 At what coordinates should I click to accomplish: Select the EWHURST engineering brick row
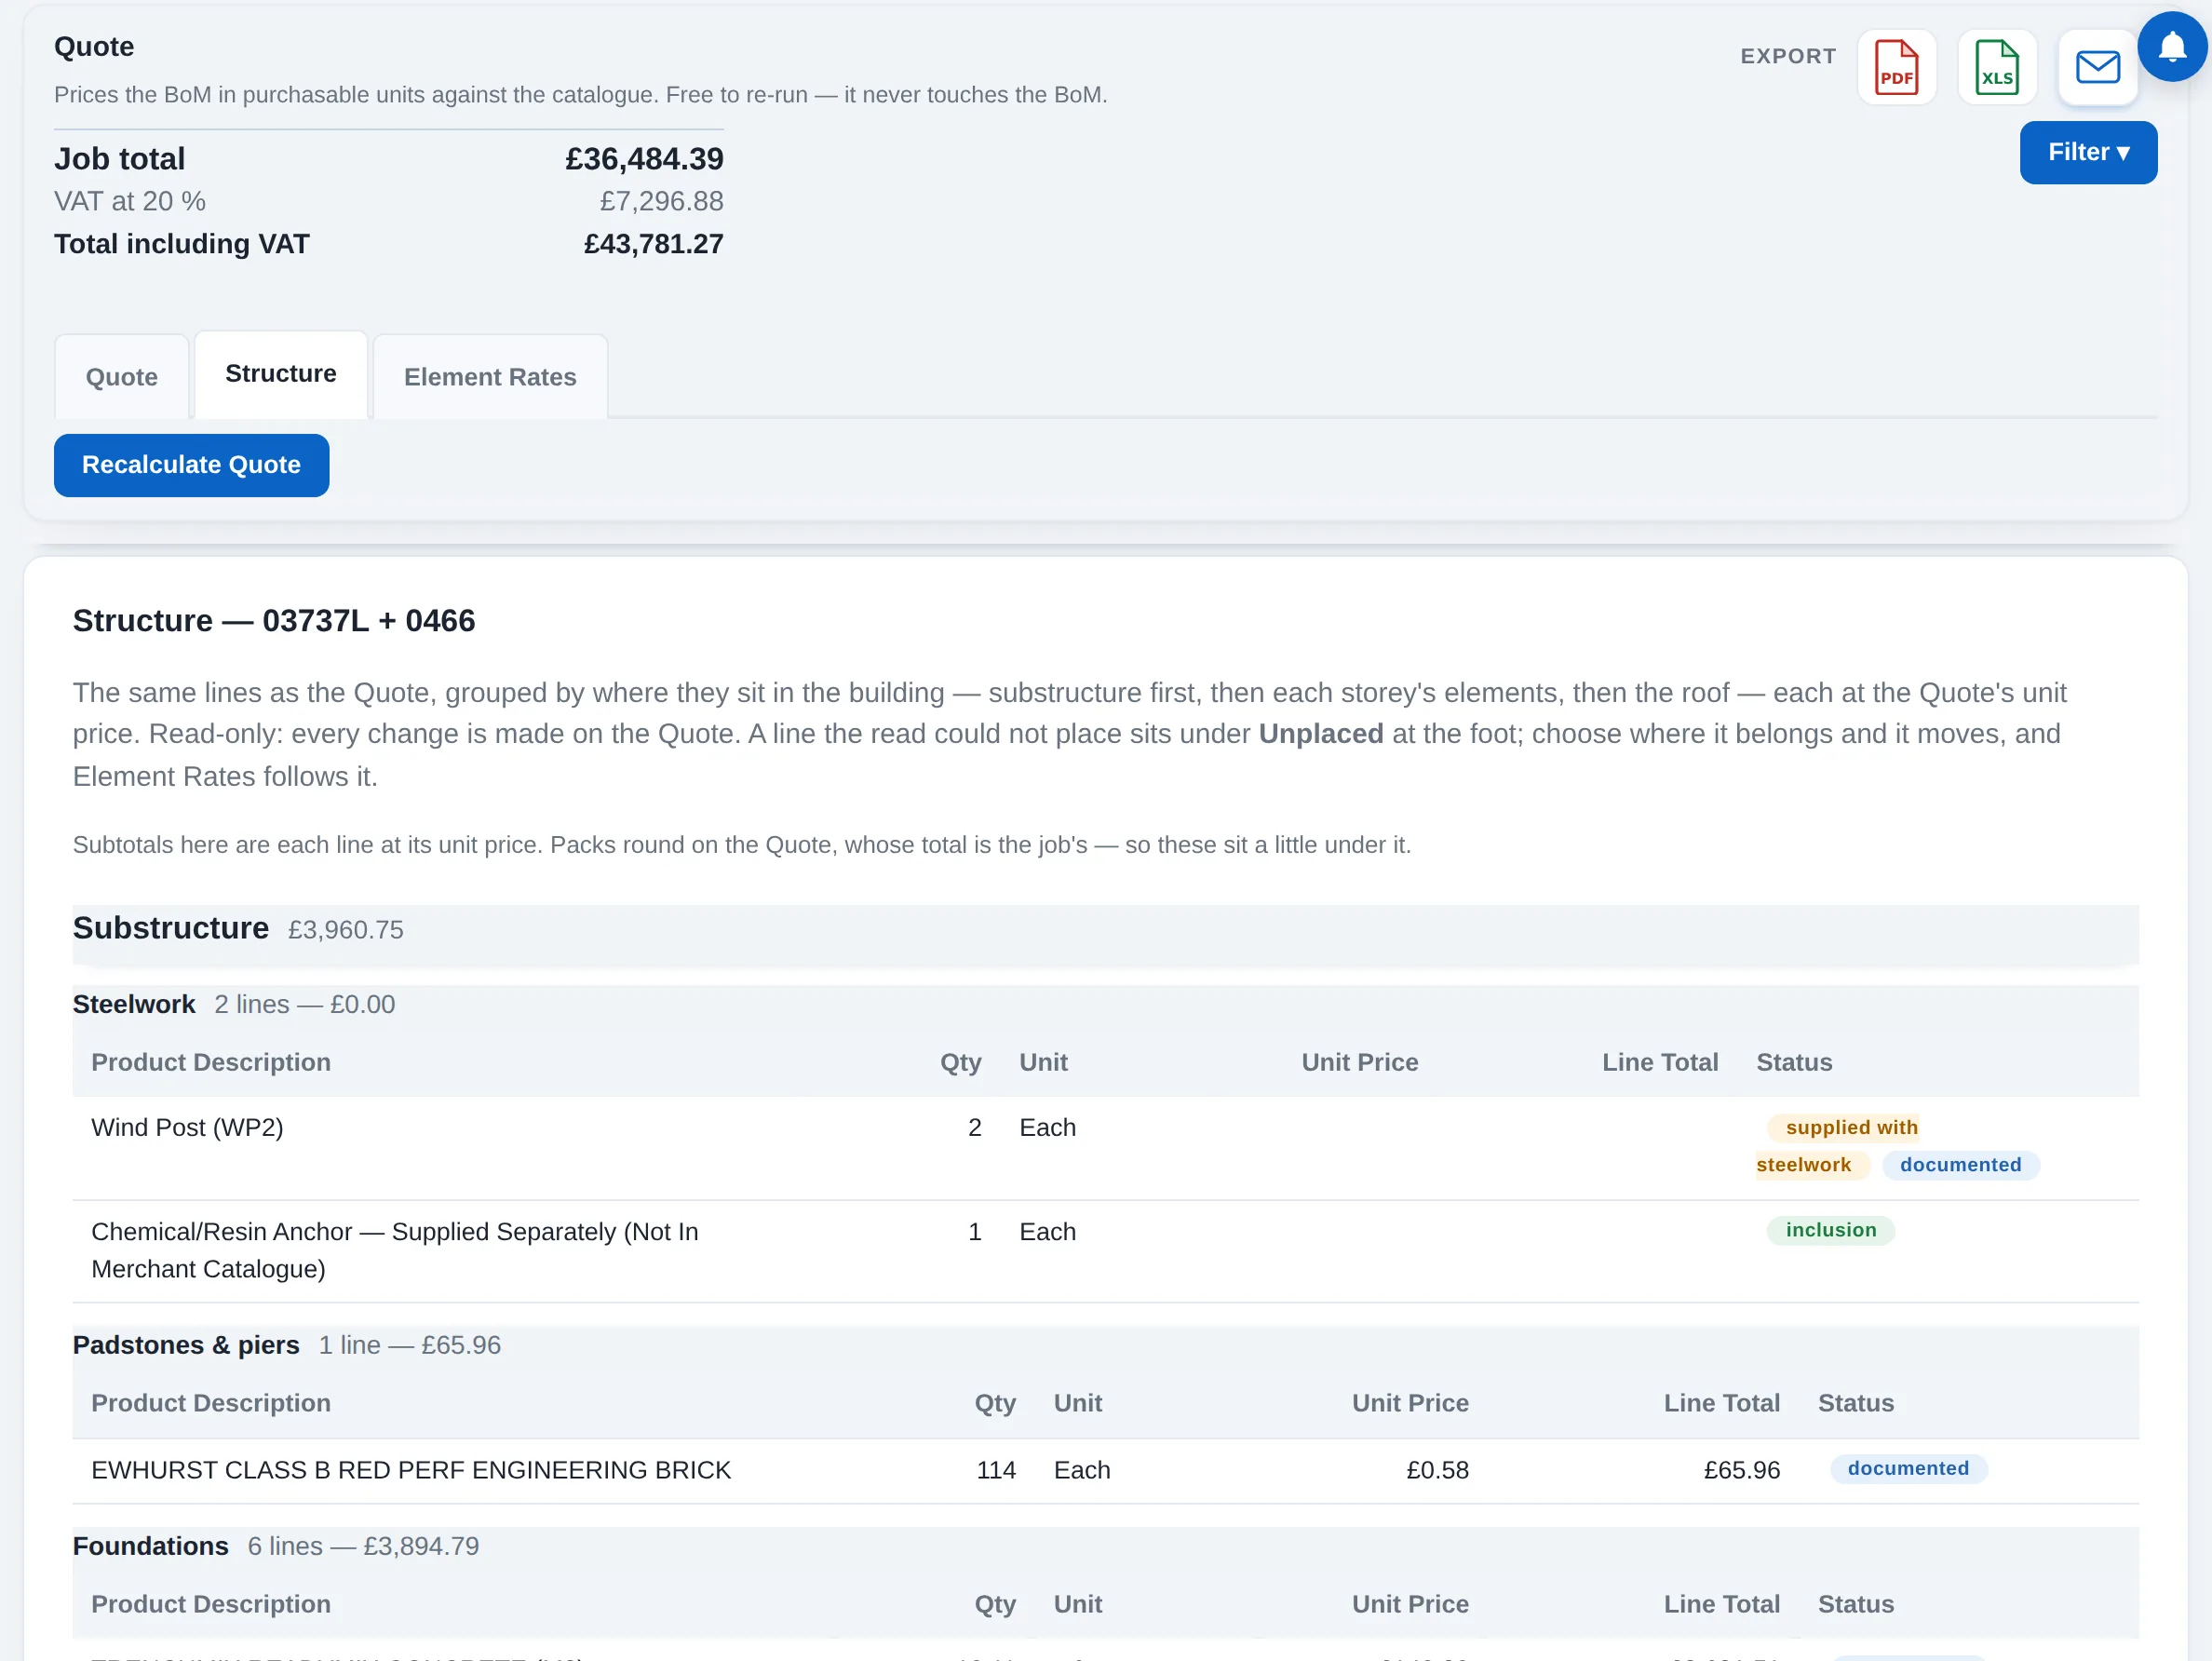pyautogui.click(x=1105, y=1471)
